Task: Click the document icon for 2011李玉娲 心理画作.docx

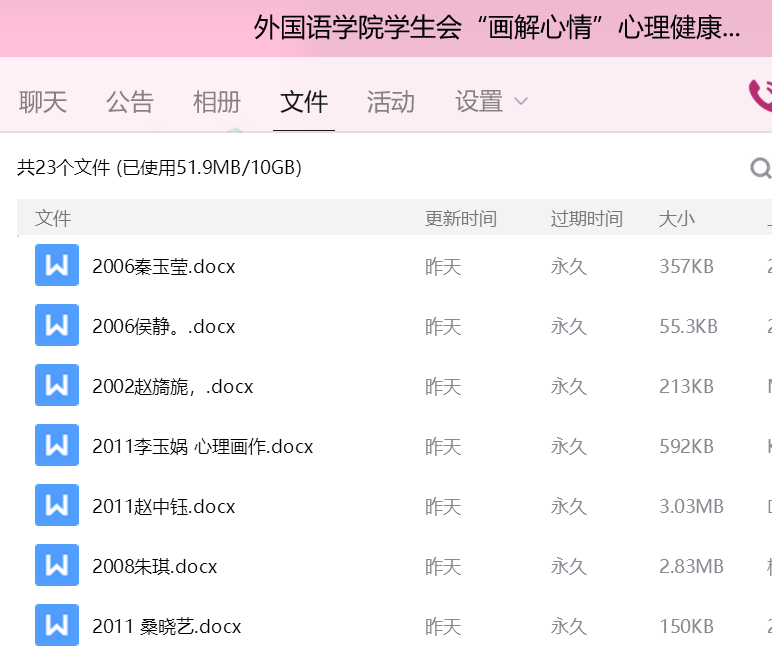Action: point(57,446)
